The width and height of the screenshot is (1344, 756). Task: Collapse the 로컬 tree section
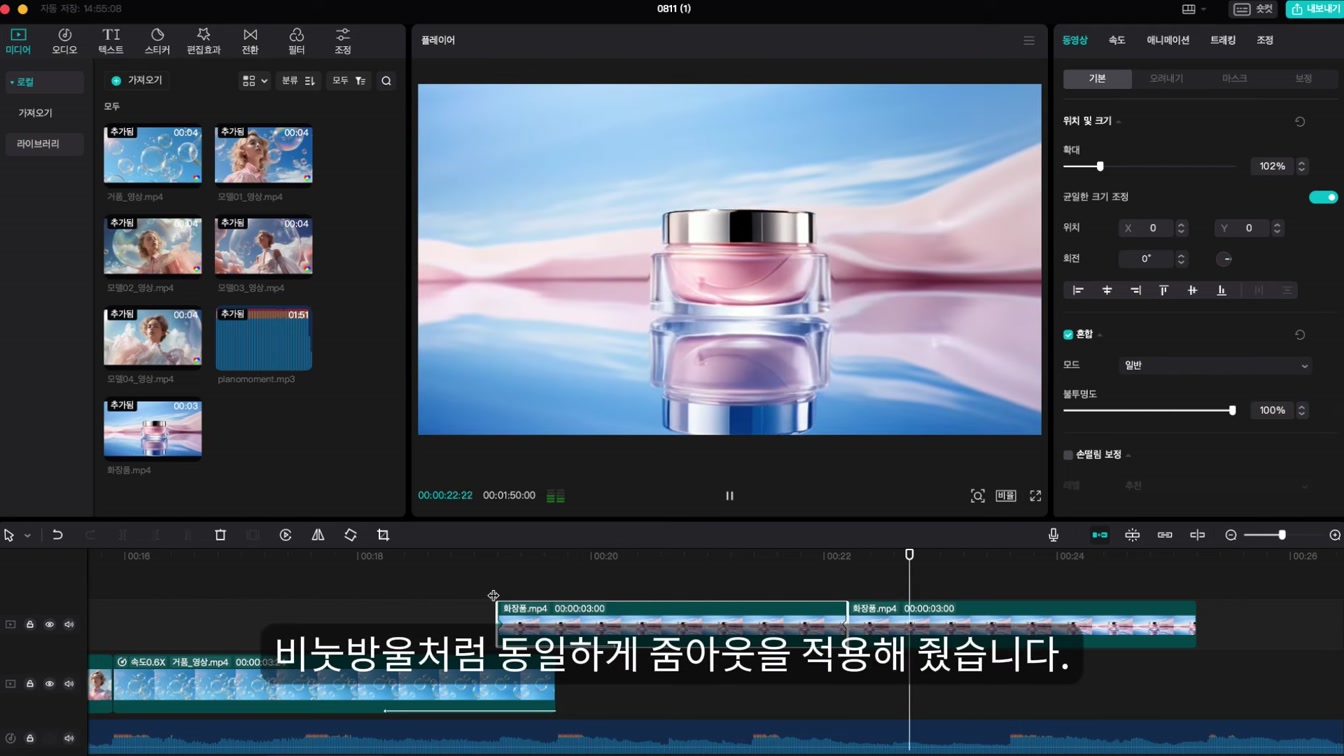(12, 82)
